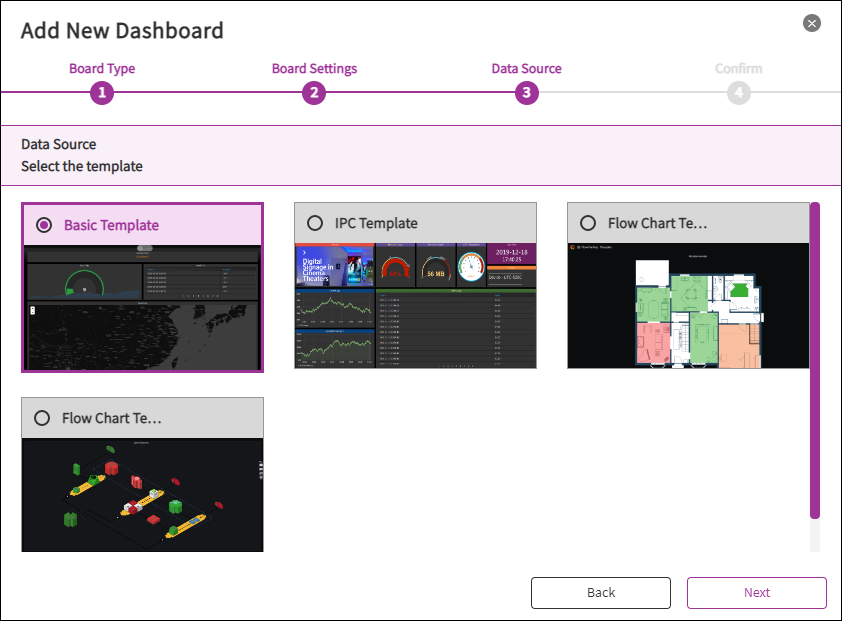
Task: Select radio button for isometric Flow Chart template
Action: coord(42,418)
